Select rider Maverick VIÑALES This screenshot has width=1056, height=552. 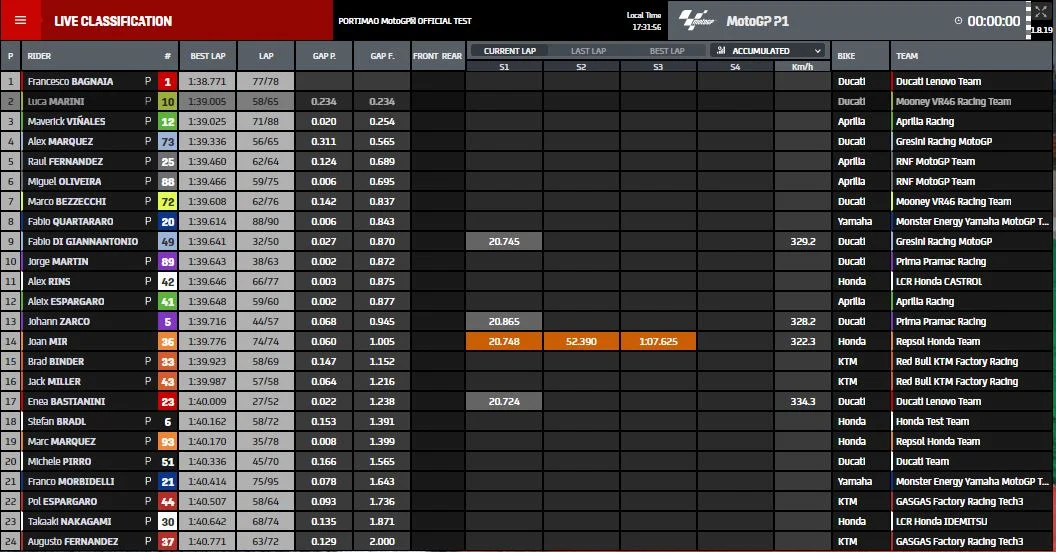click(x=66, y=122)
